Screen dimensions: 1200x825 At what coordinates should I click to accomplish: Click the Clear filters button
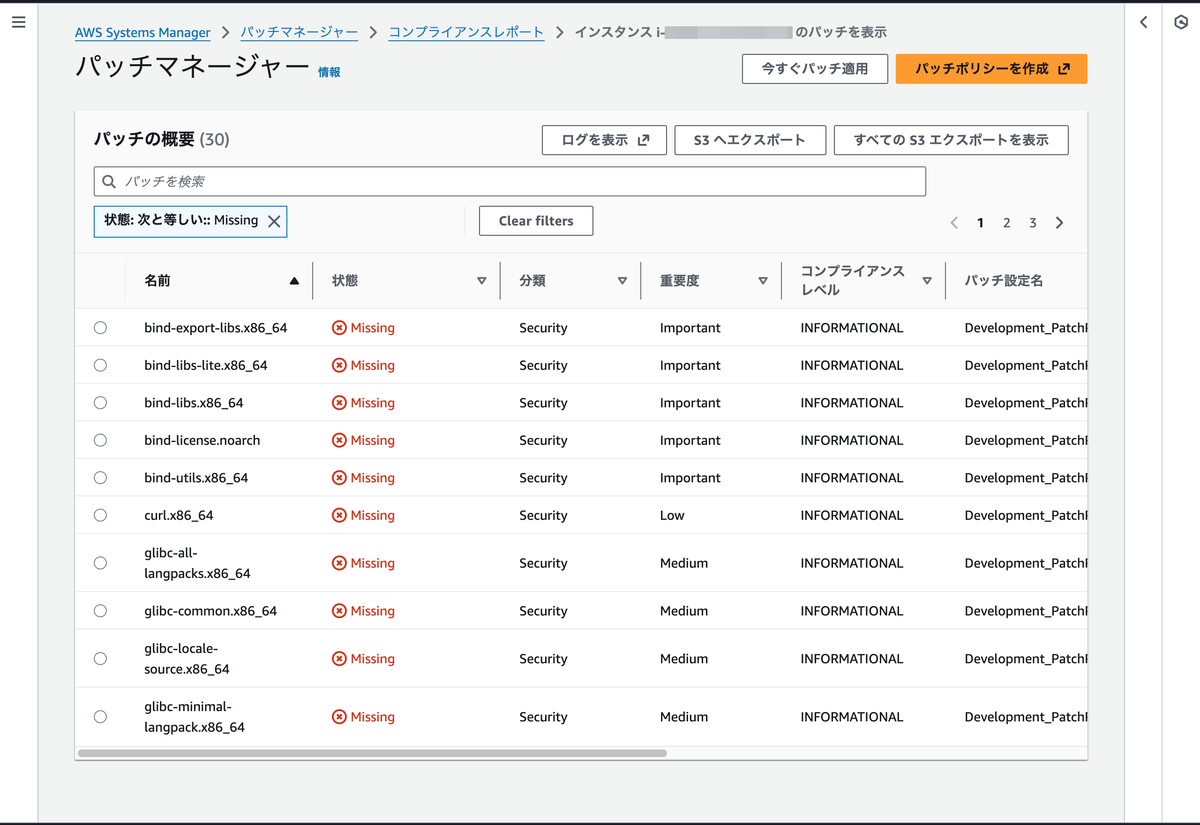(x=536, y=221)
